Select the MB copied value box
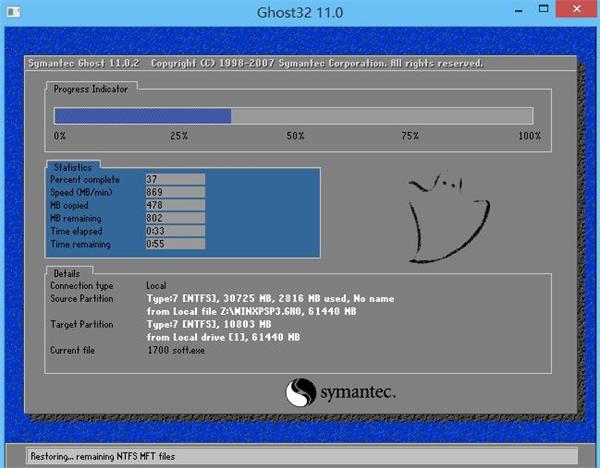The width and height of the screenshot is (600, 468). pos(174,205)
